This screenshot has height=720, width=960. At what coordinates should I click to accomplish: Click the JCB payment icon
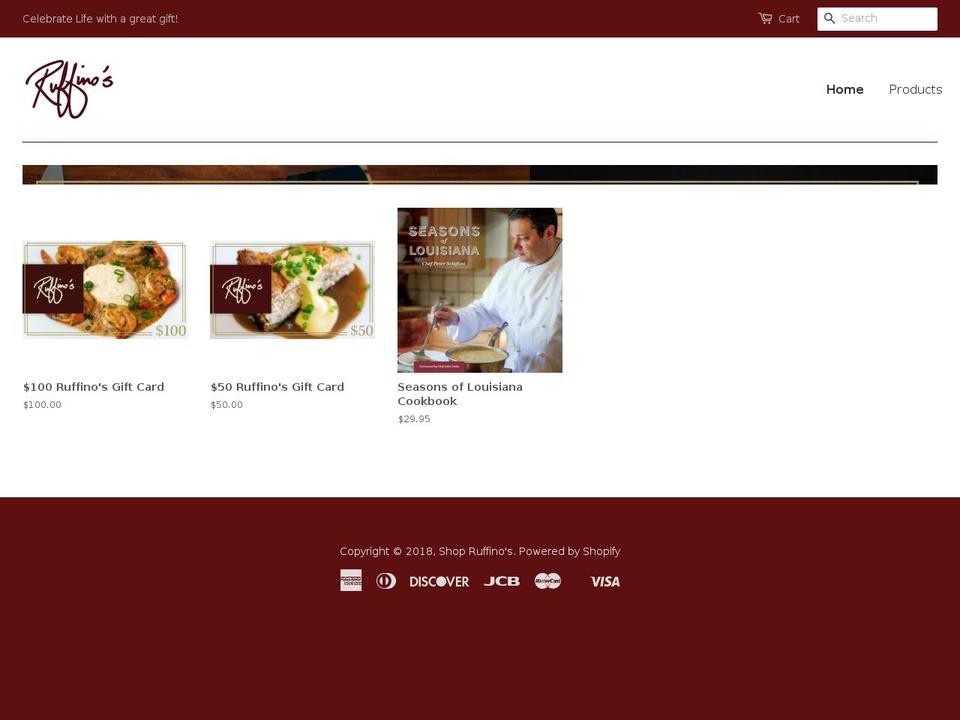(x=501, y=581)
